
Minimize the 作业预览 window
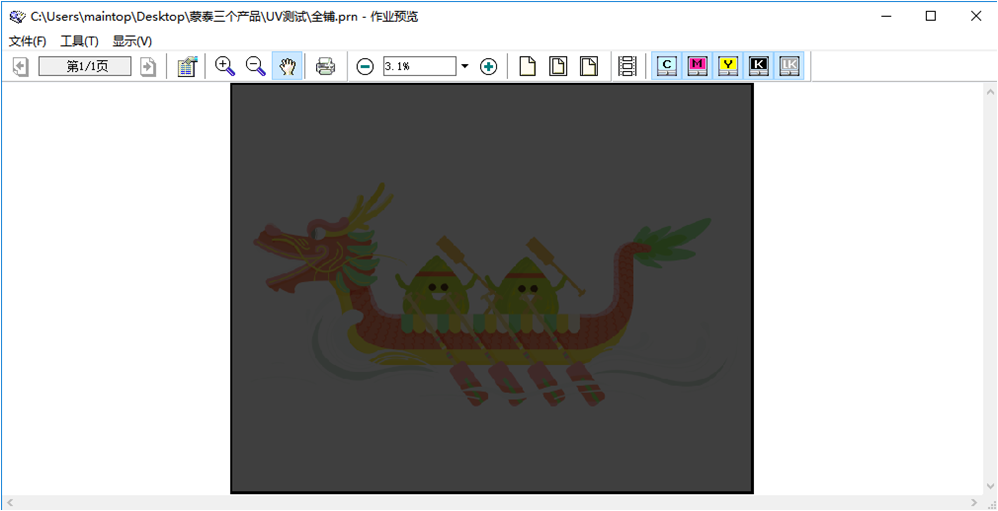click(886, 17)
